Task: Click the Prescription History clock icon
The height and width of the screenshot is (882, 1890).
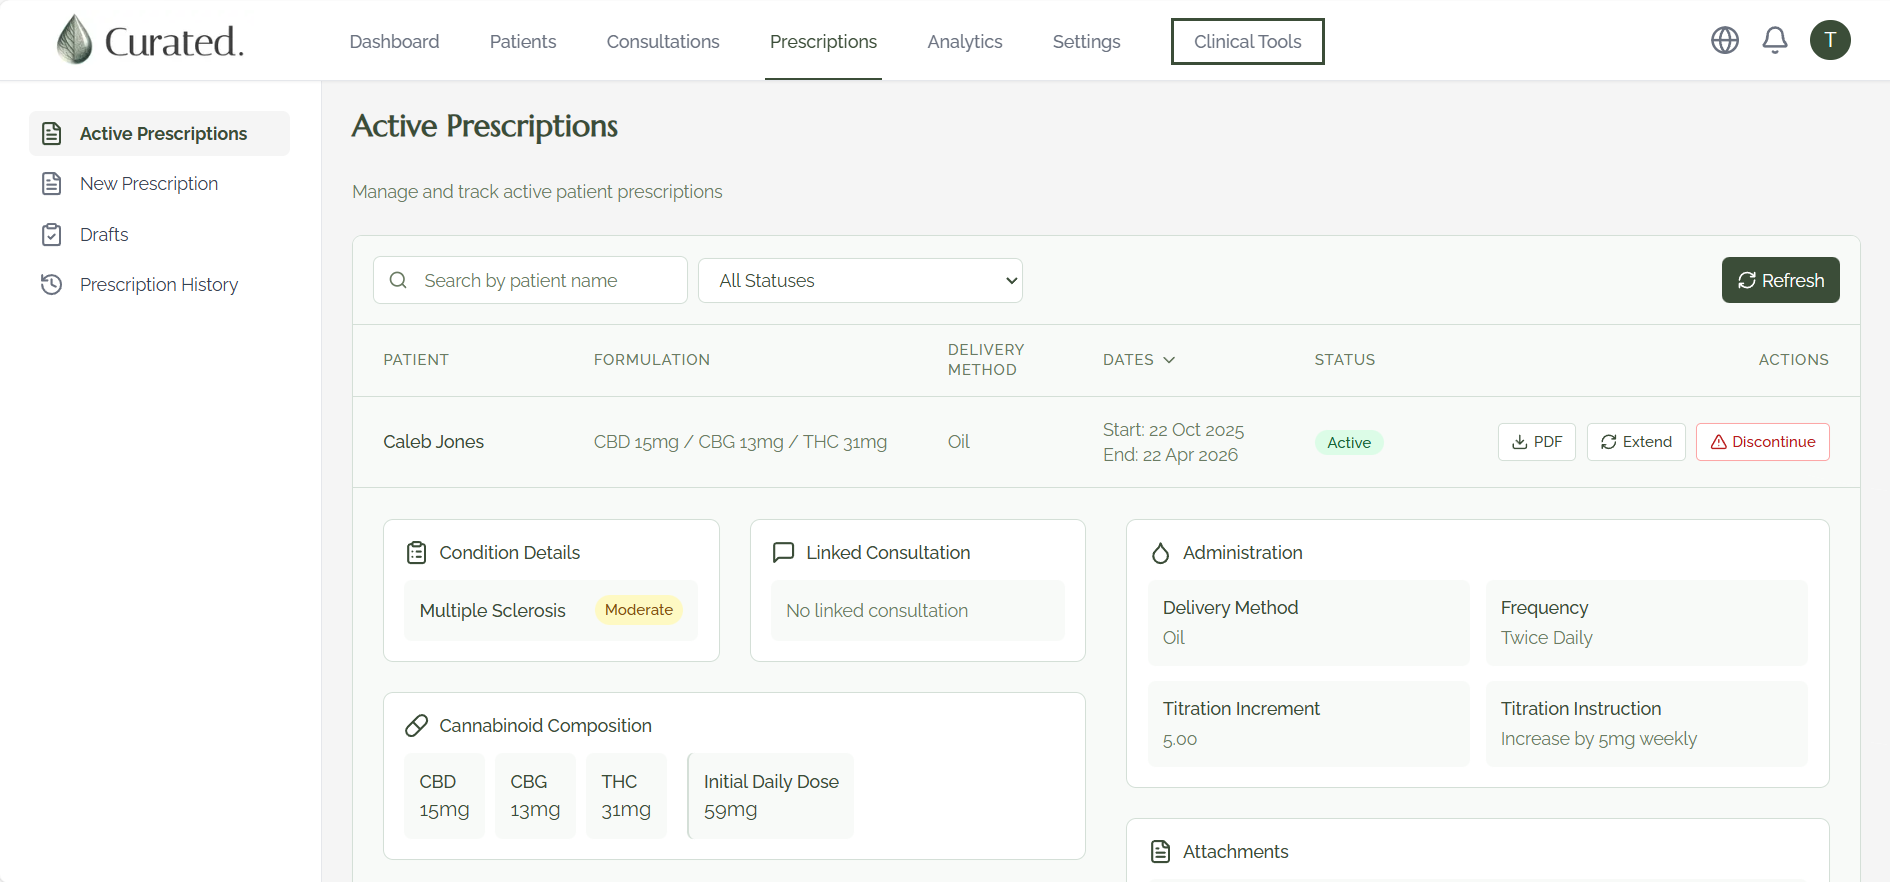Action: [x=52, y=285]
